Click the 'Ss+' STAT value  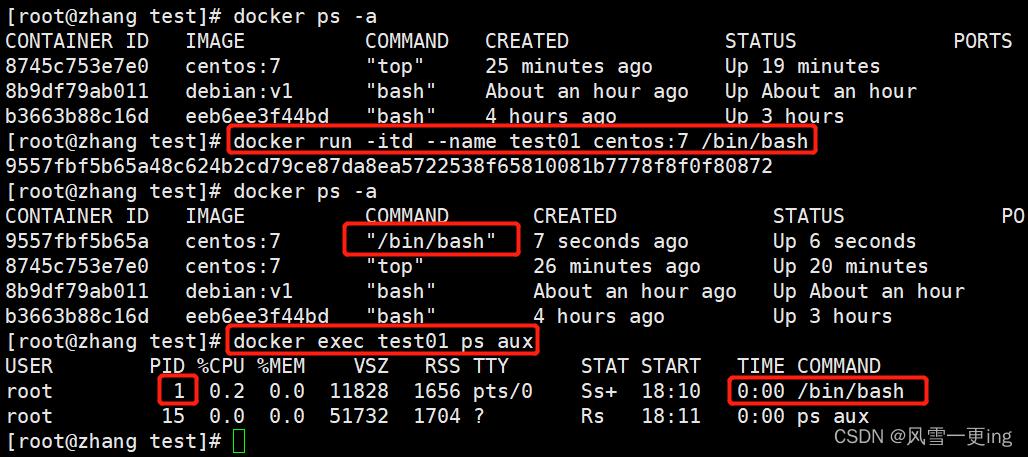pos(599,391)
